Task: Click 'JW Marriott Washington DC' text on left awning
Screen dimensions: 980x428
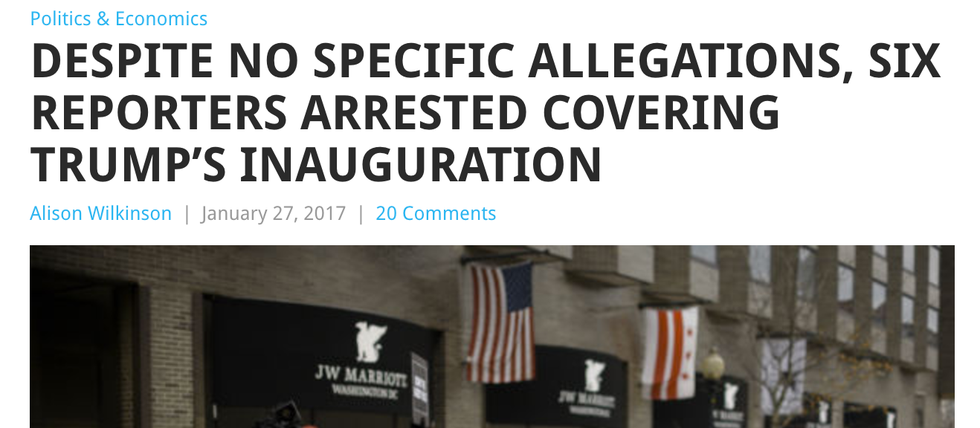Action: pos(361,382)
